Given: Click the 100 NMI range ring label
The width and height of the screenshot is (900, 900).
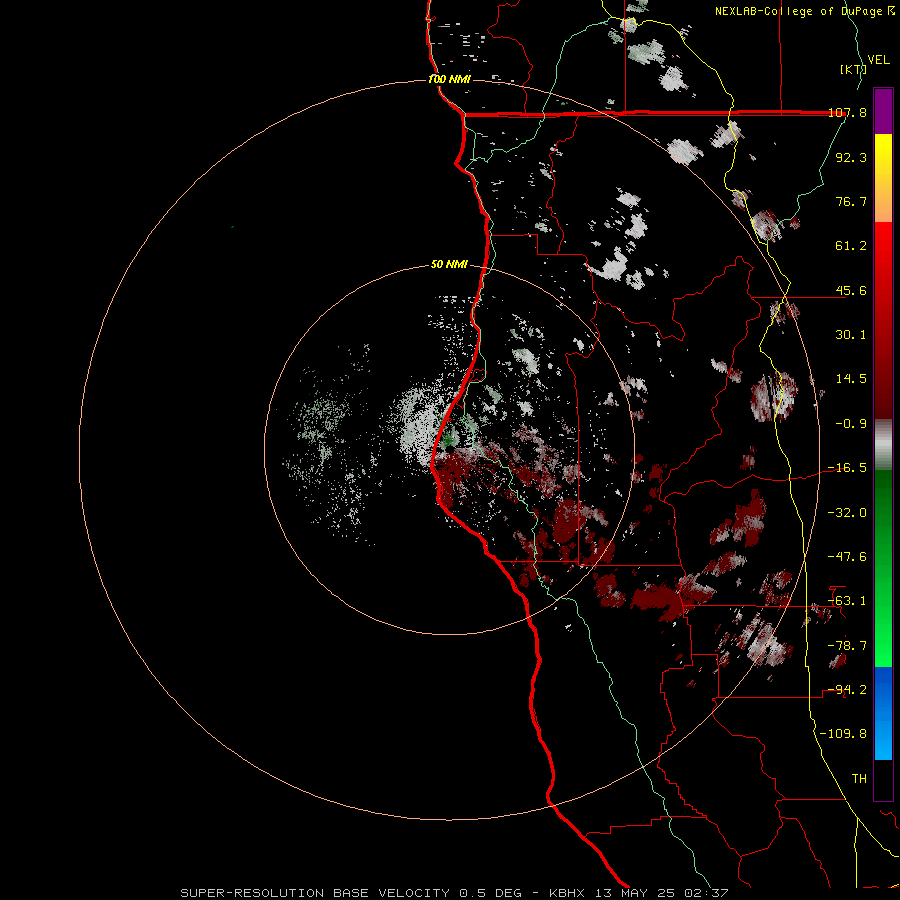Looking at the screenshot, I should (x=449, y=79).
